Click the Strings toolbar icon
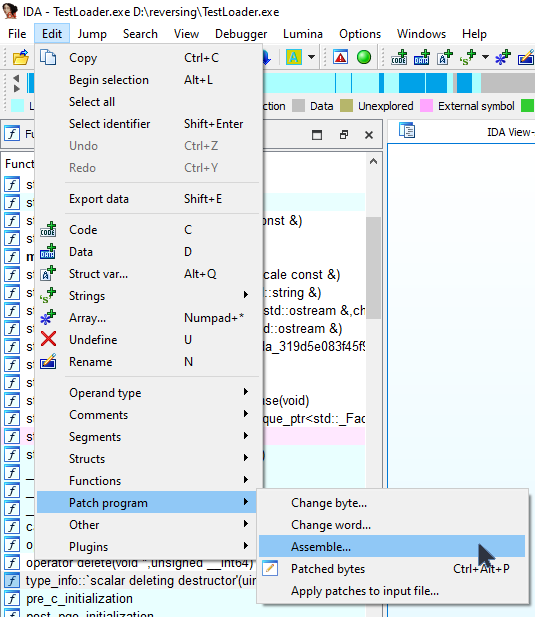 coord(467,57)
